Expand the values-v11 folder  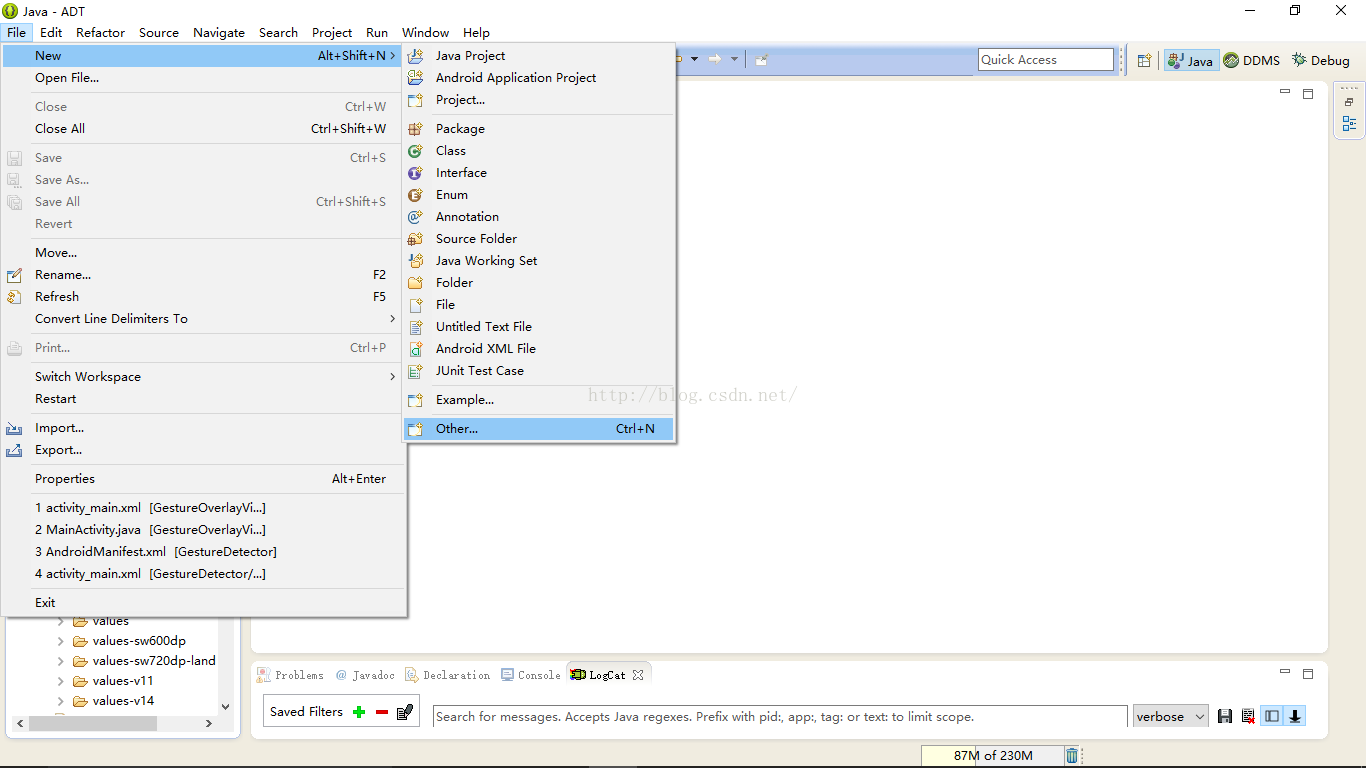60,681
